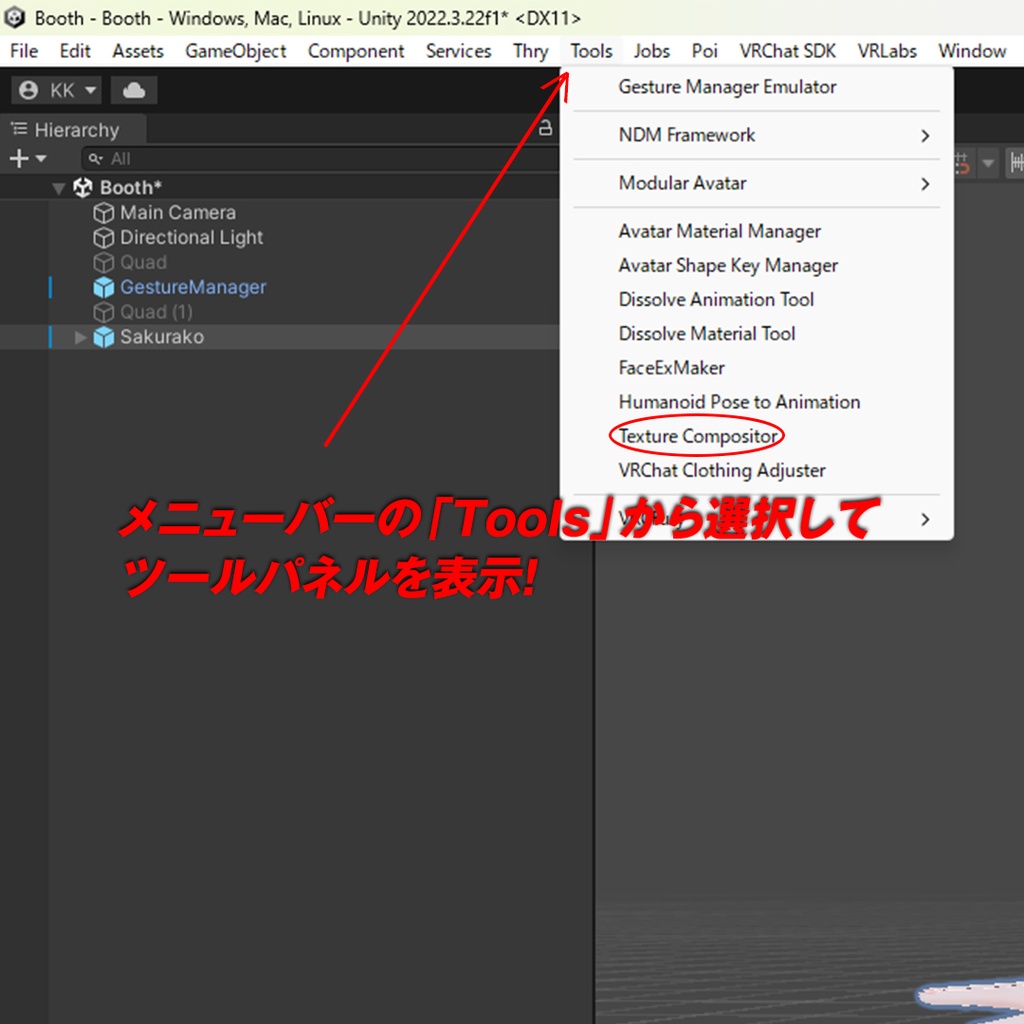This screenshot has width=1024, height=1024.
Task: Click the cube icon beside Directional Light
Action: point(104,237)
